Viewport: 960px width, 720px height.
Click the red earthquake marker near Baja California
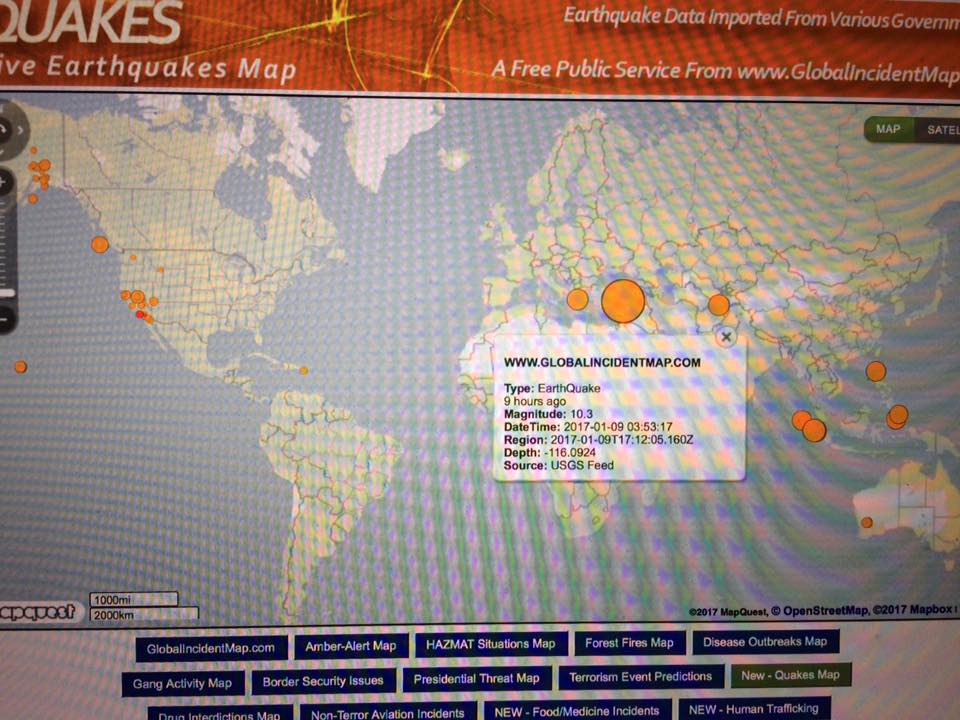point(140,314)
